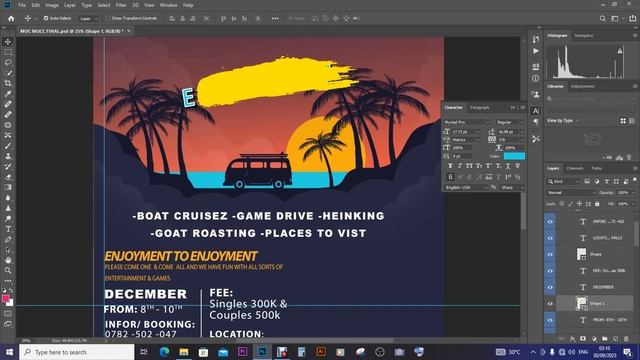Select the Horizontal Type tool
The width and height of the screenshot is (640, 360).
pyautogui.click(x=8, y=229)
